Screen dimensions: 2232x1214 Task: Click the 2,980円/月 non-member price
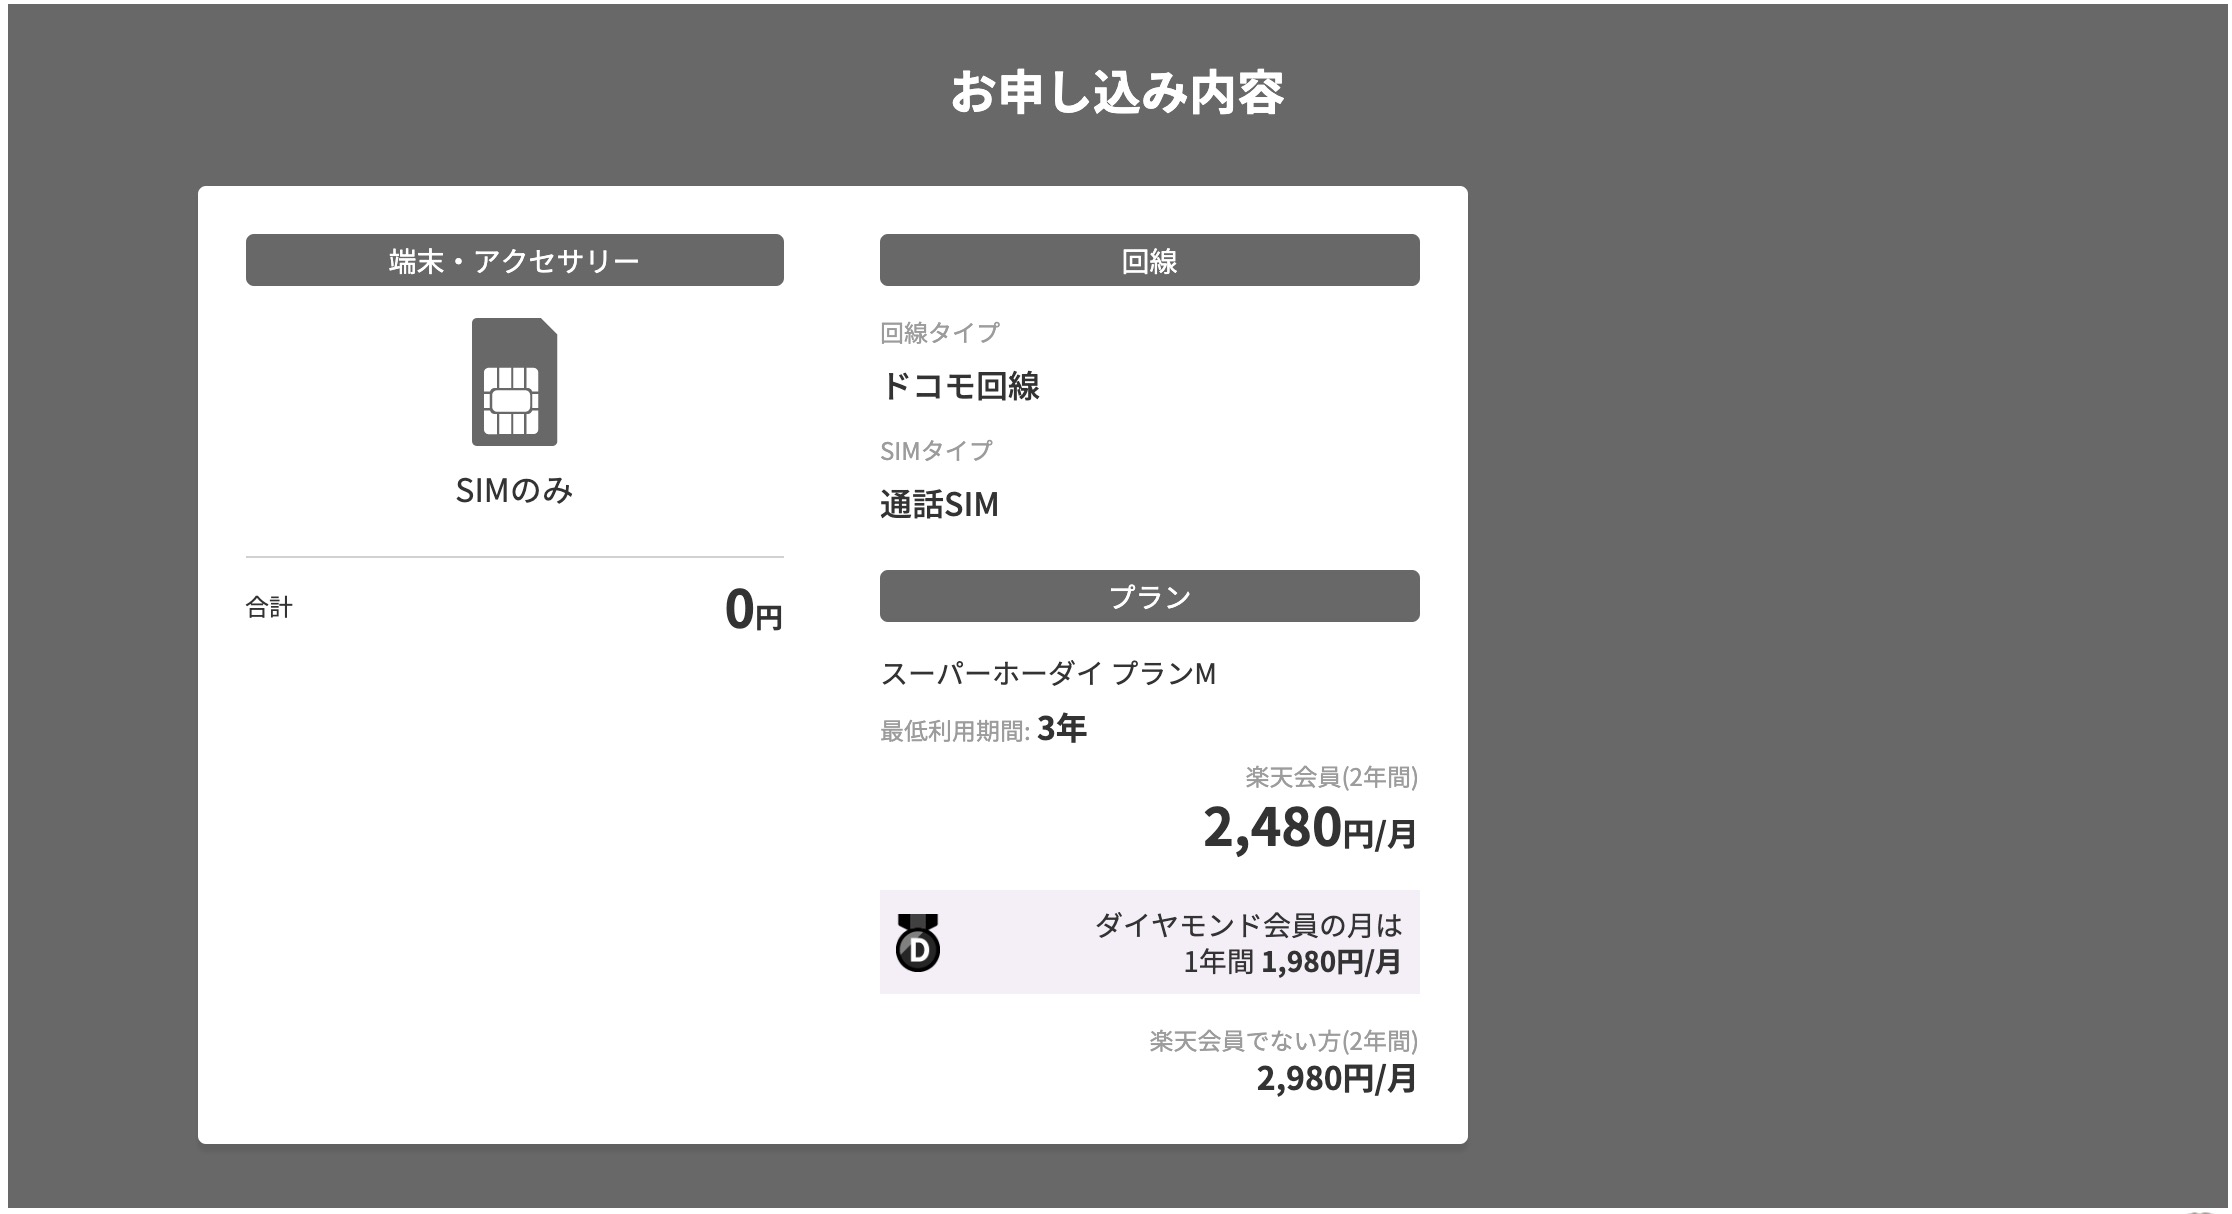point(1336,1079)
